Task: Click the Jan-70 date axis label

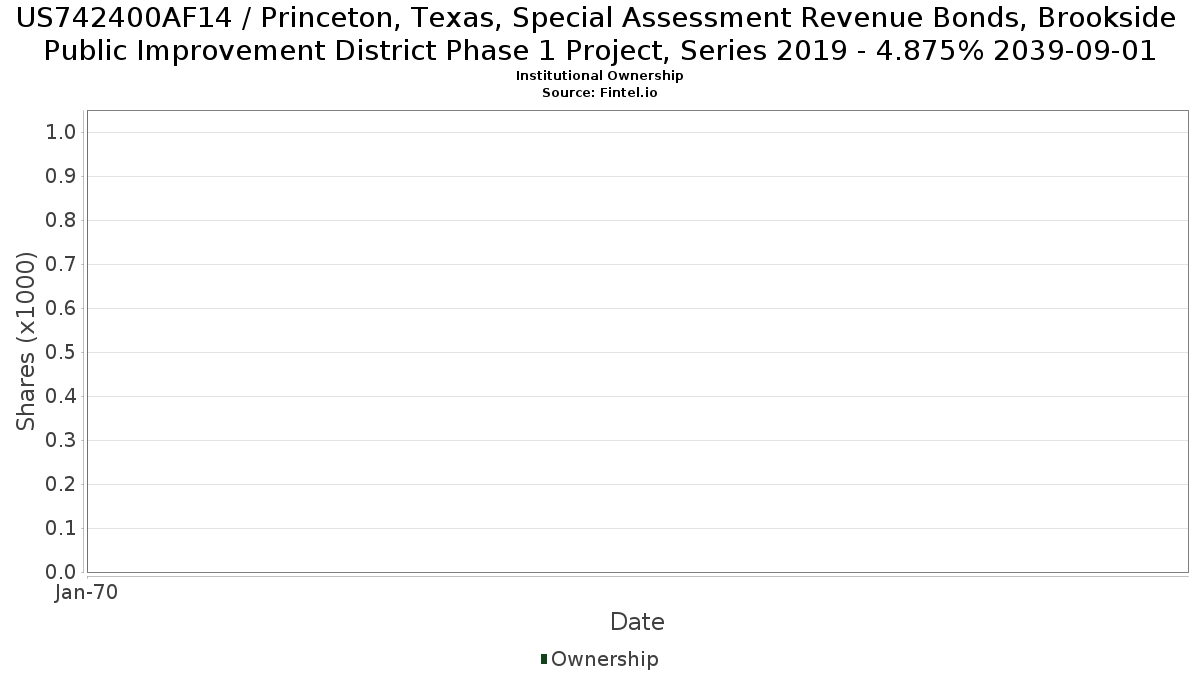Action: point(87,593)
